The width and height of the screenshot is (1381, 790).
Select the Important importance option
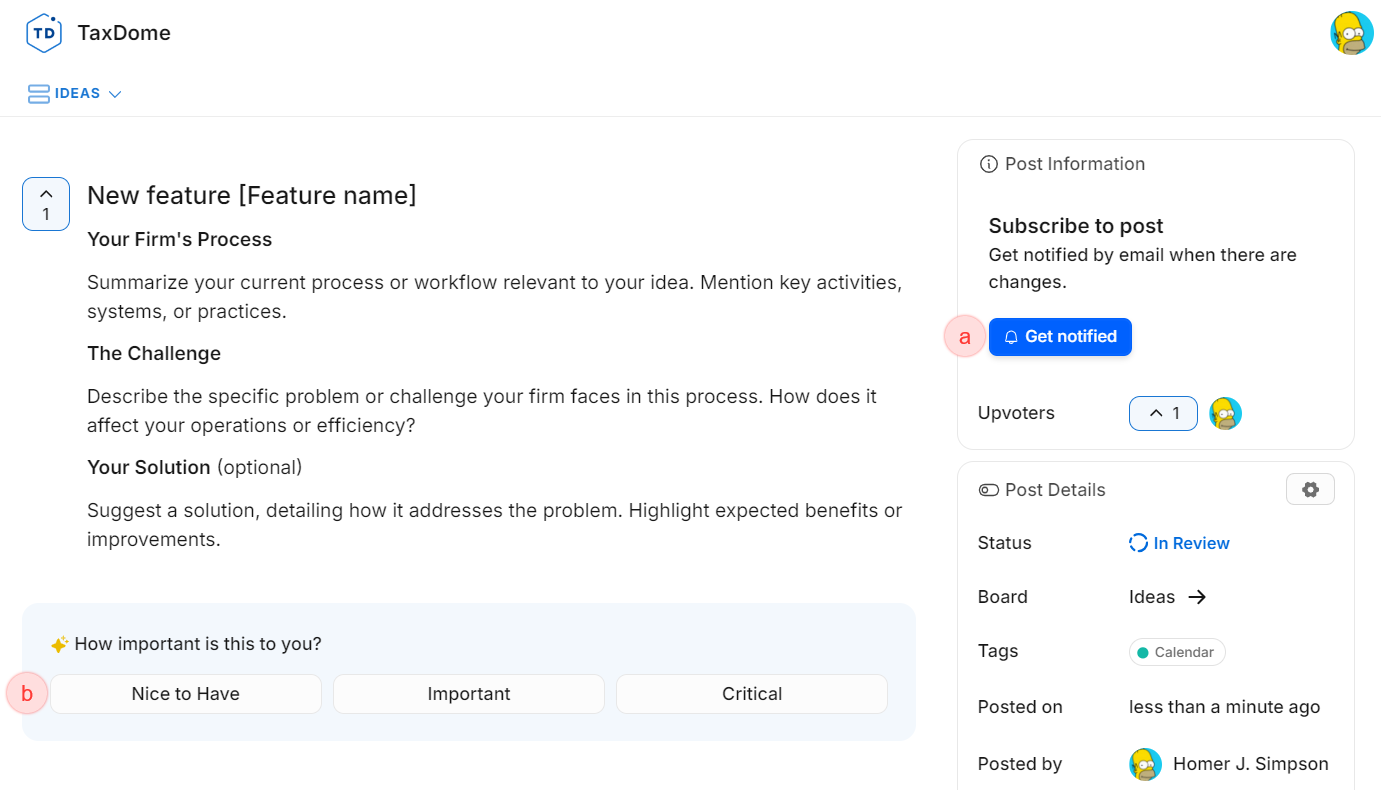point(469,694)
